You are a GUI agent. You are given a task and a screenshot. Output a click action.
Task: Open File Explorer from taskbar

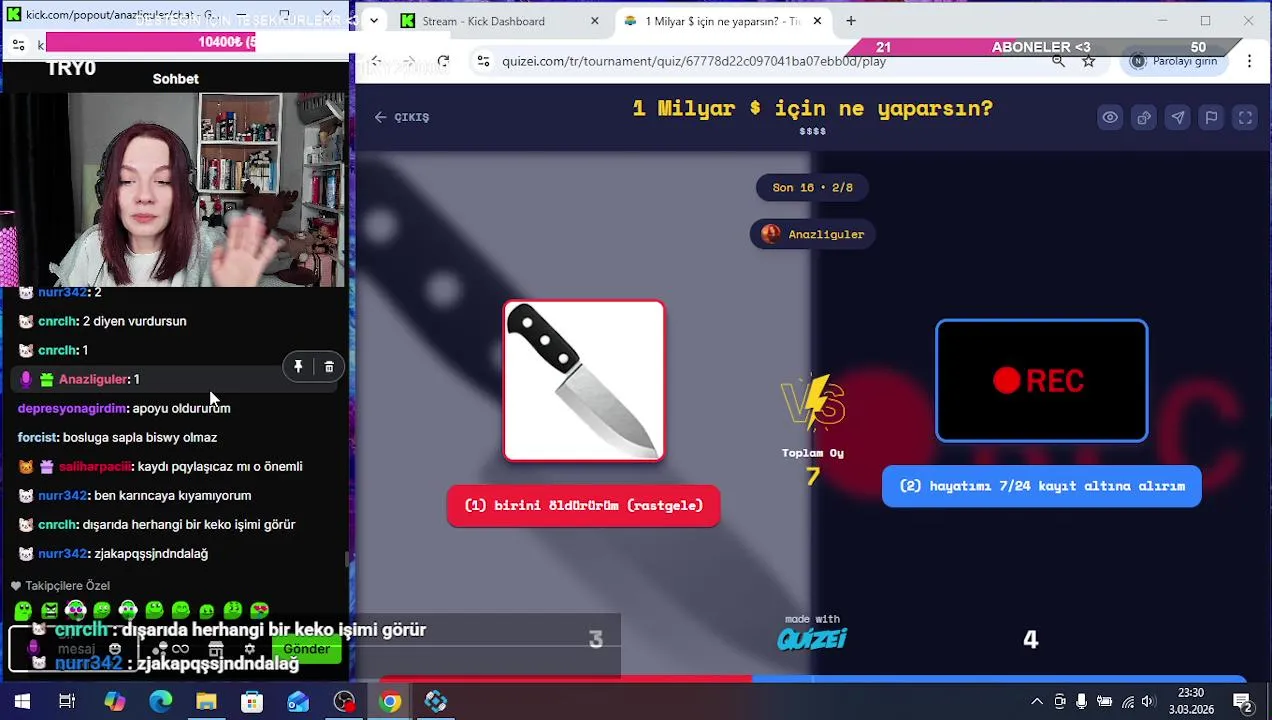click(206, 702)
